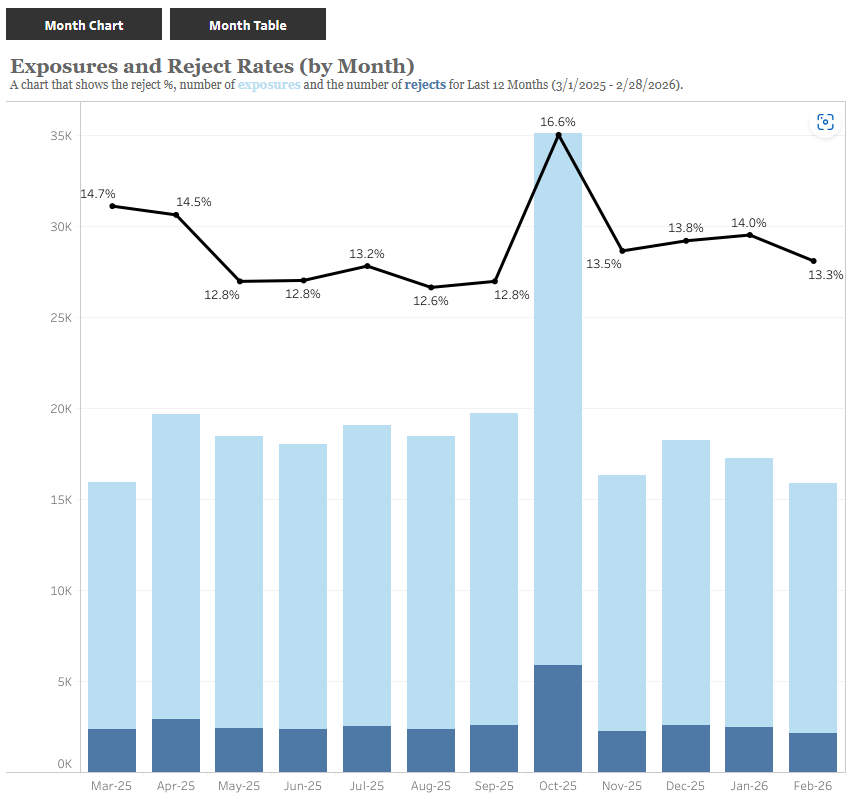Select the tall Oct-25 exposures bar
Viewport: 853px width, 799px height.
(x=557, y=400)
